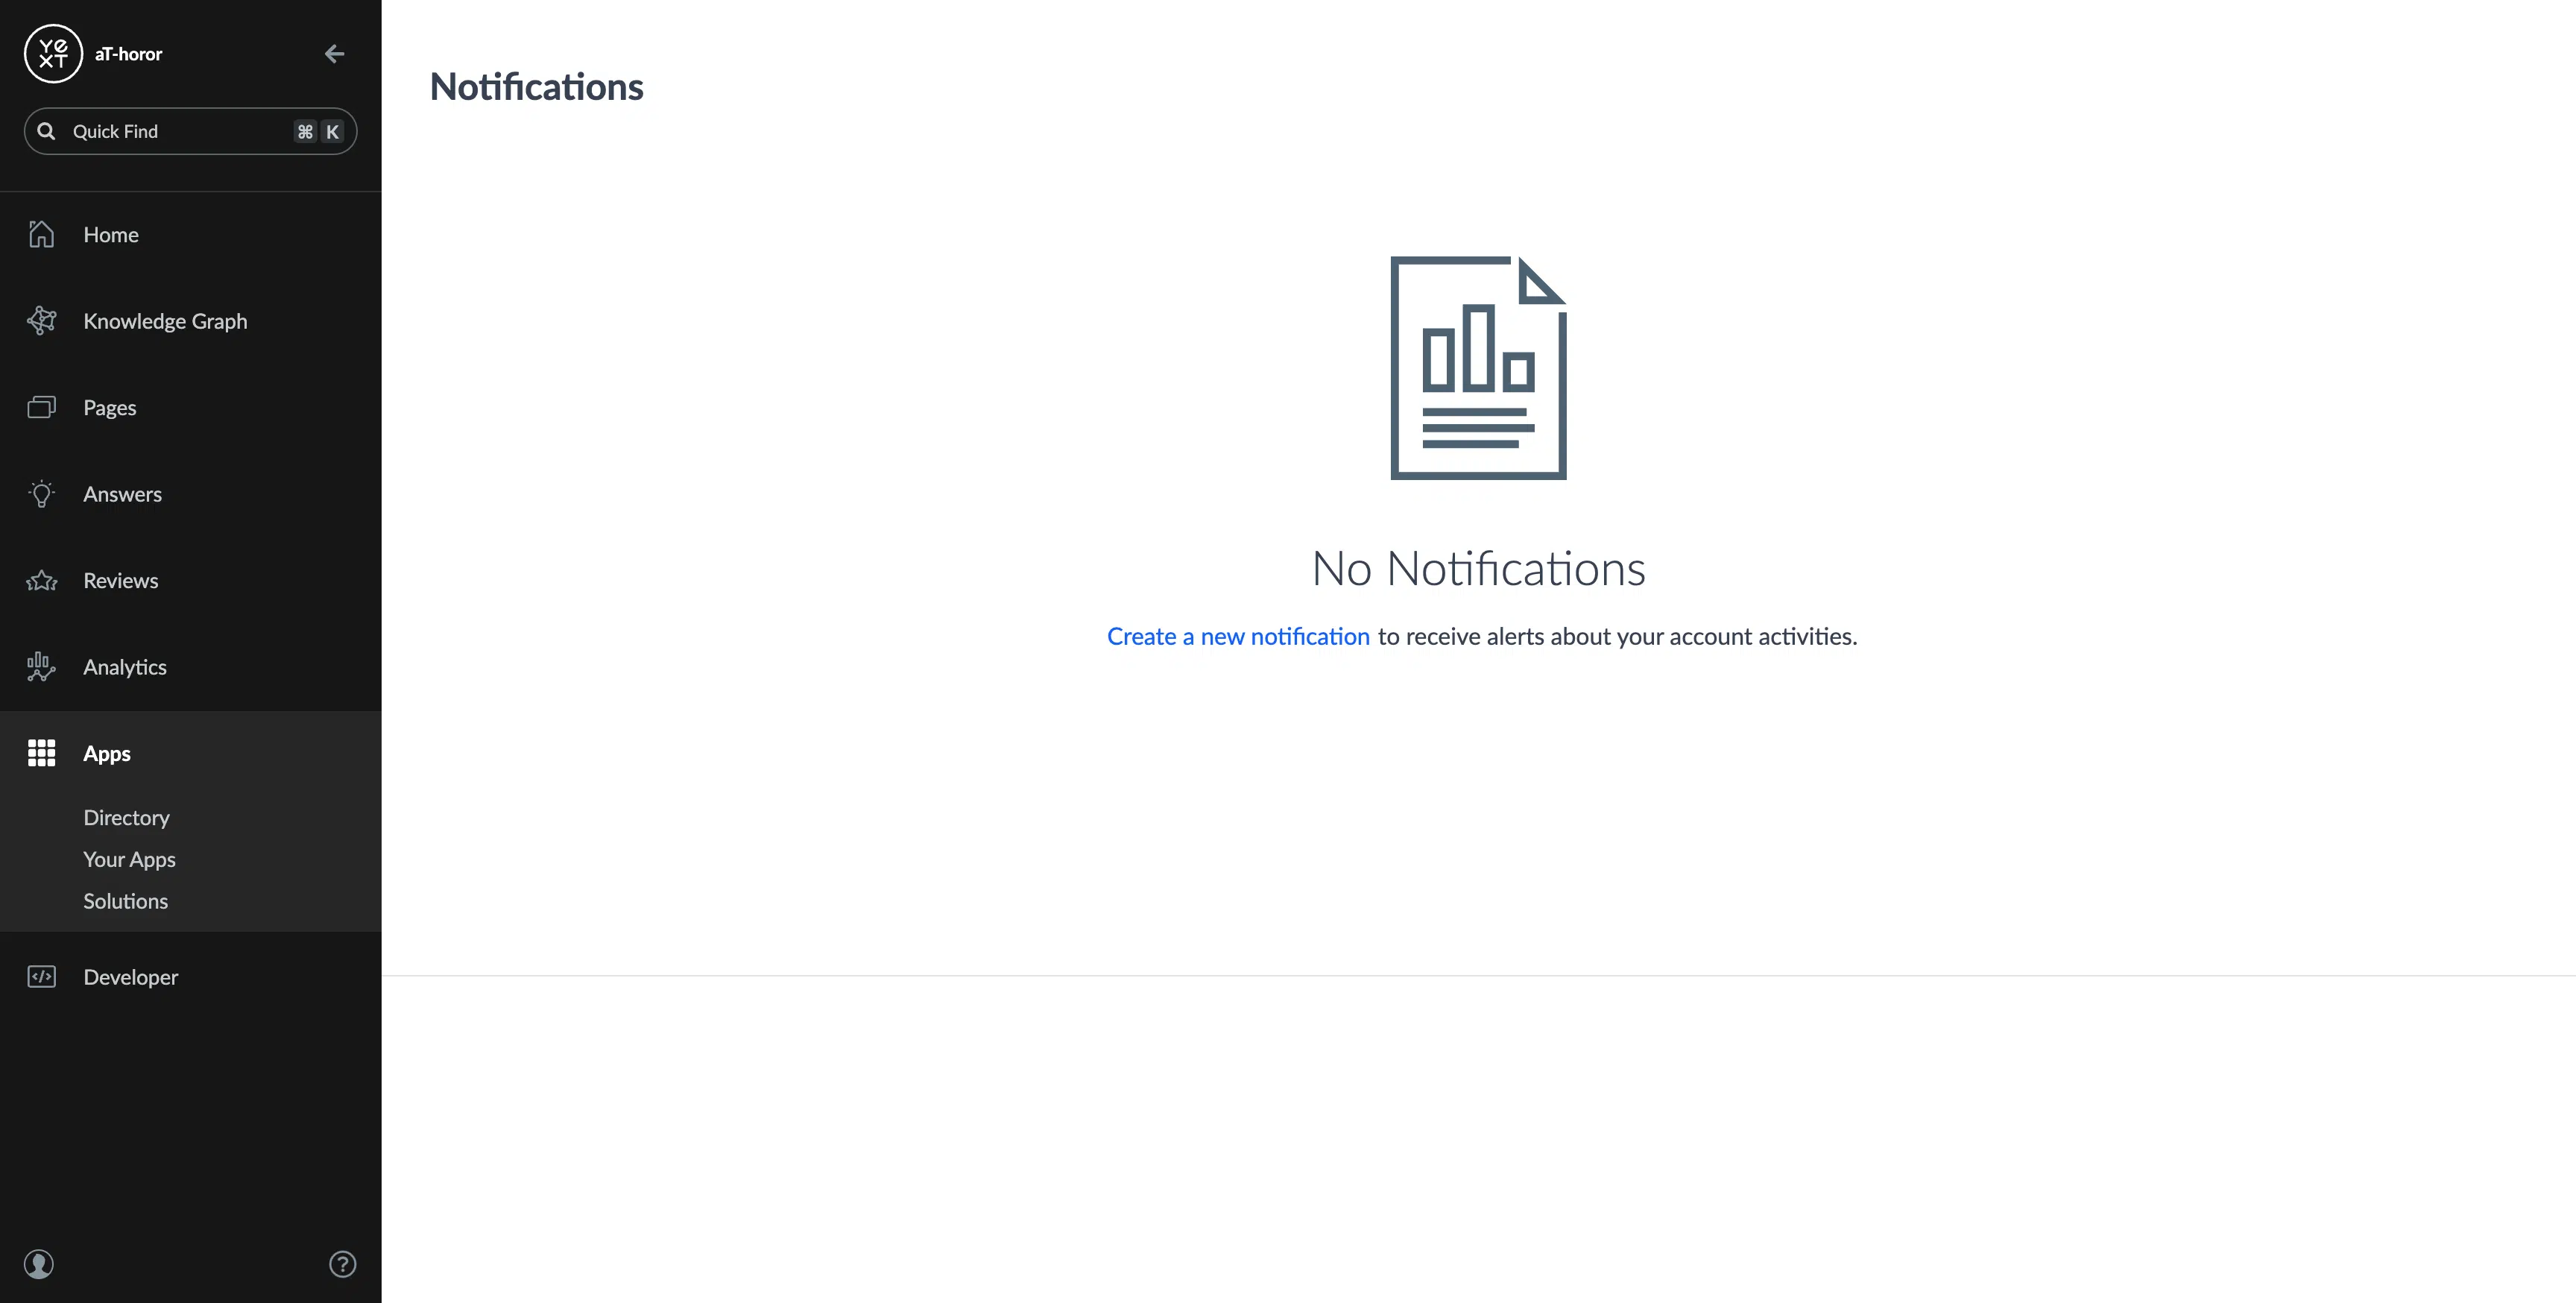Open the Directory submenu item
Image resolution: width=2576 pixels, height=1303 pixels.
[126, 817]
